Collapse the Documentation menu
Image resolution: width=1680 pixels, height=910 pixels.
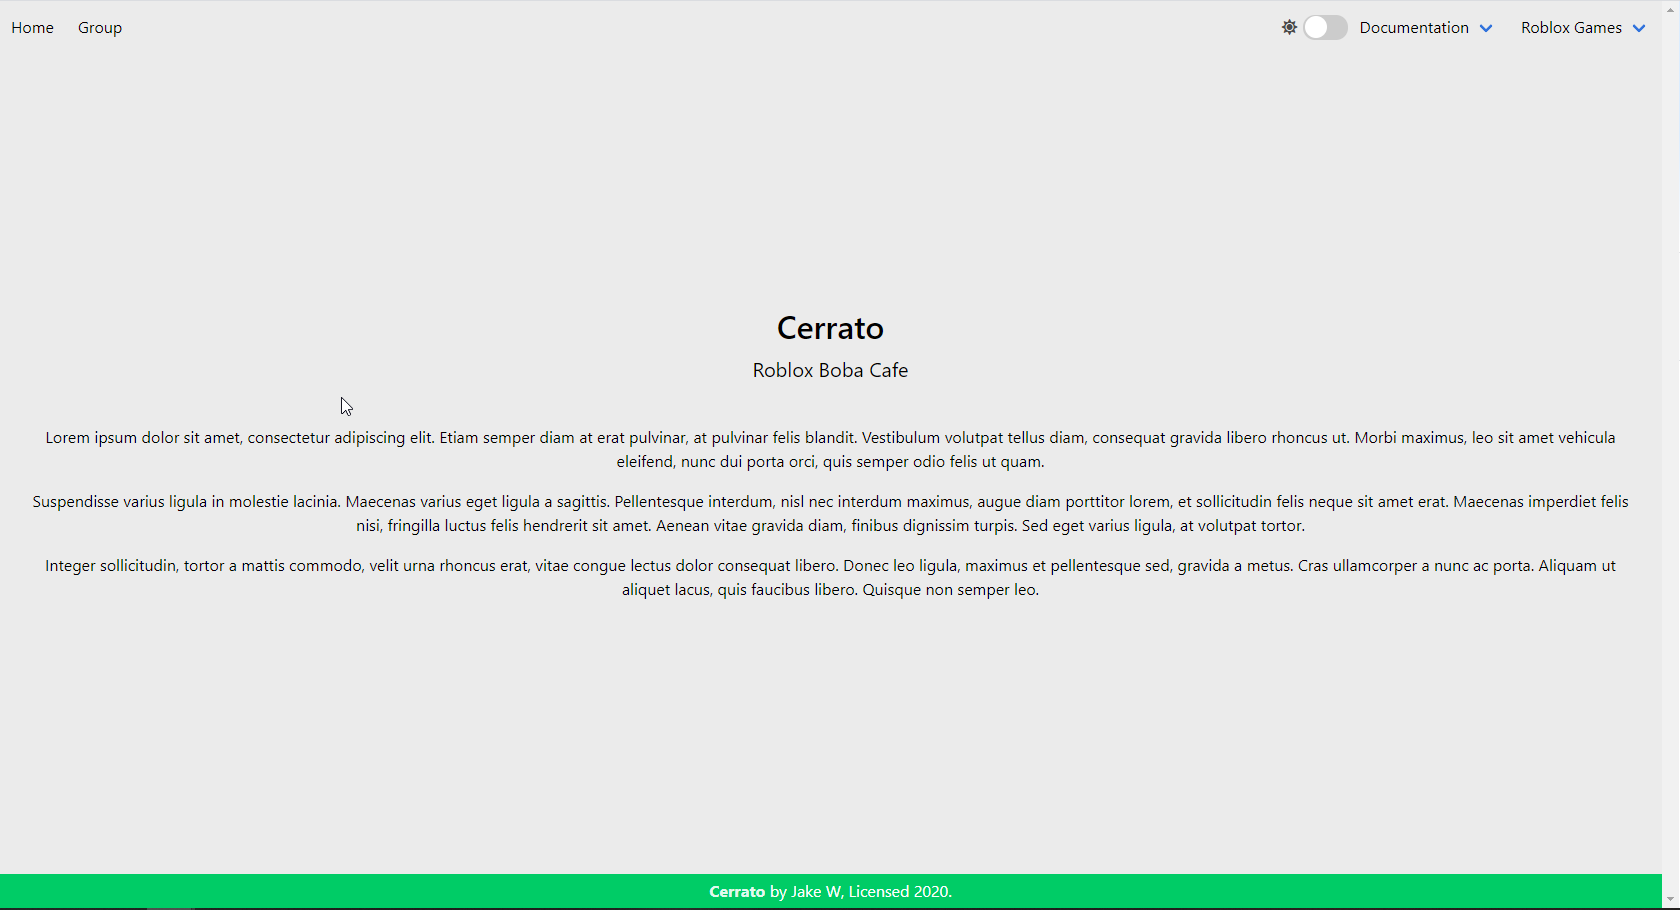[1415, 28]
